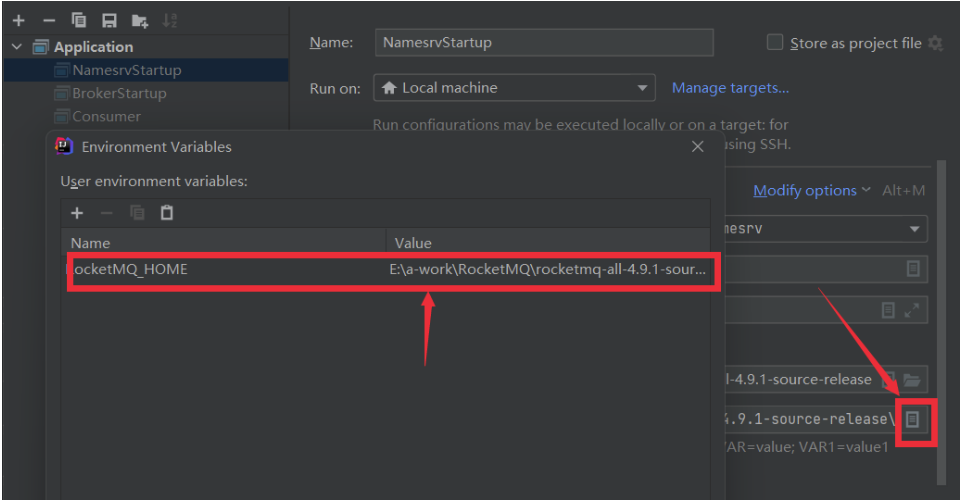Close the Environment Variables dialog
Image resolution: width=962 pixels, height=501 pixels.
pyautogui.click(x=697, y=147)
